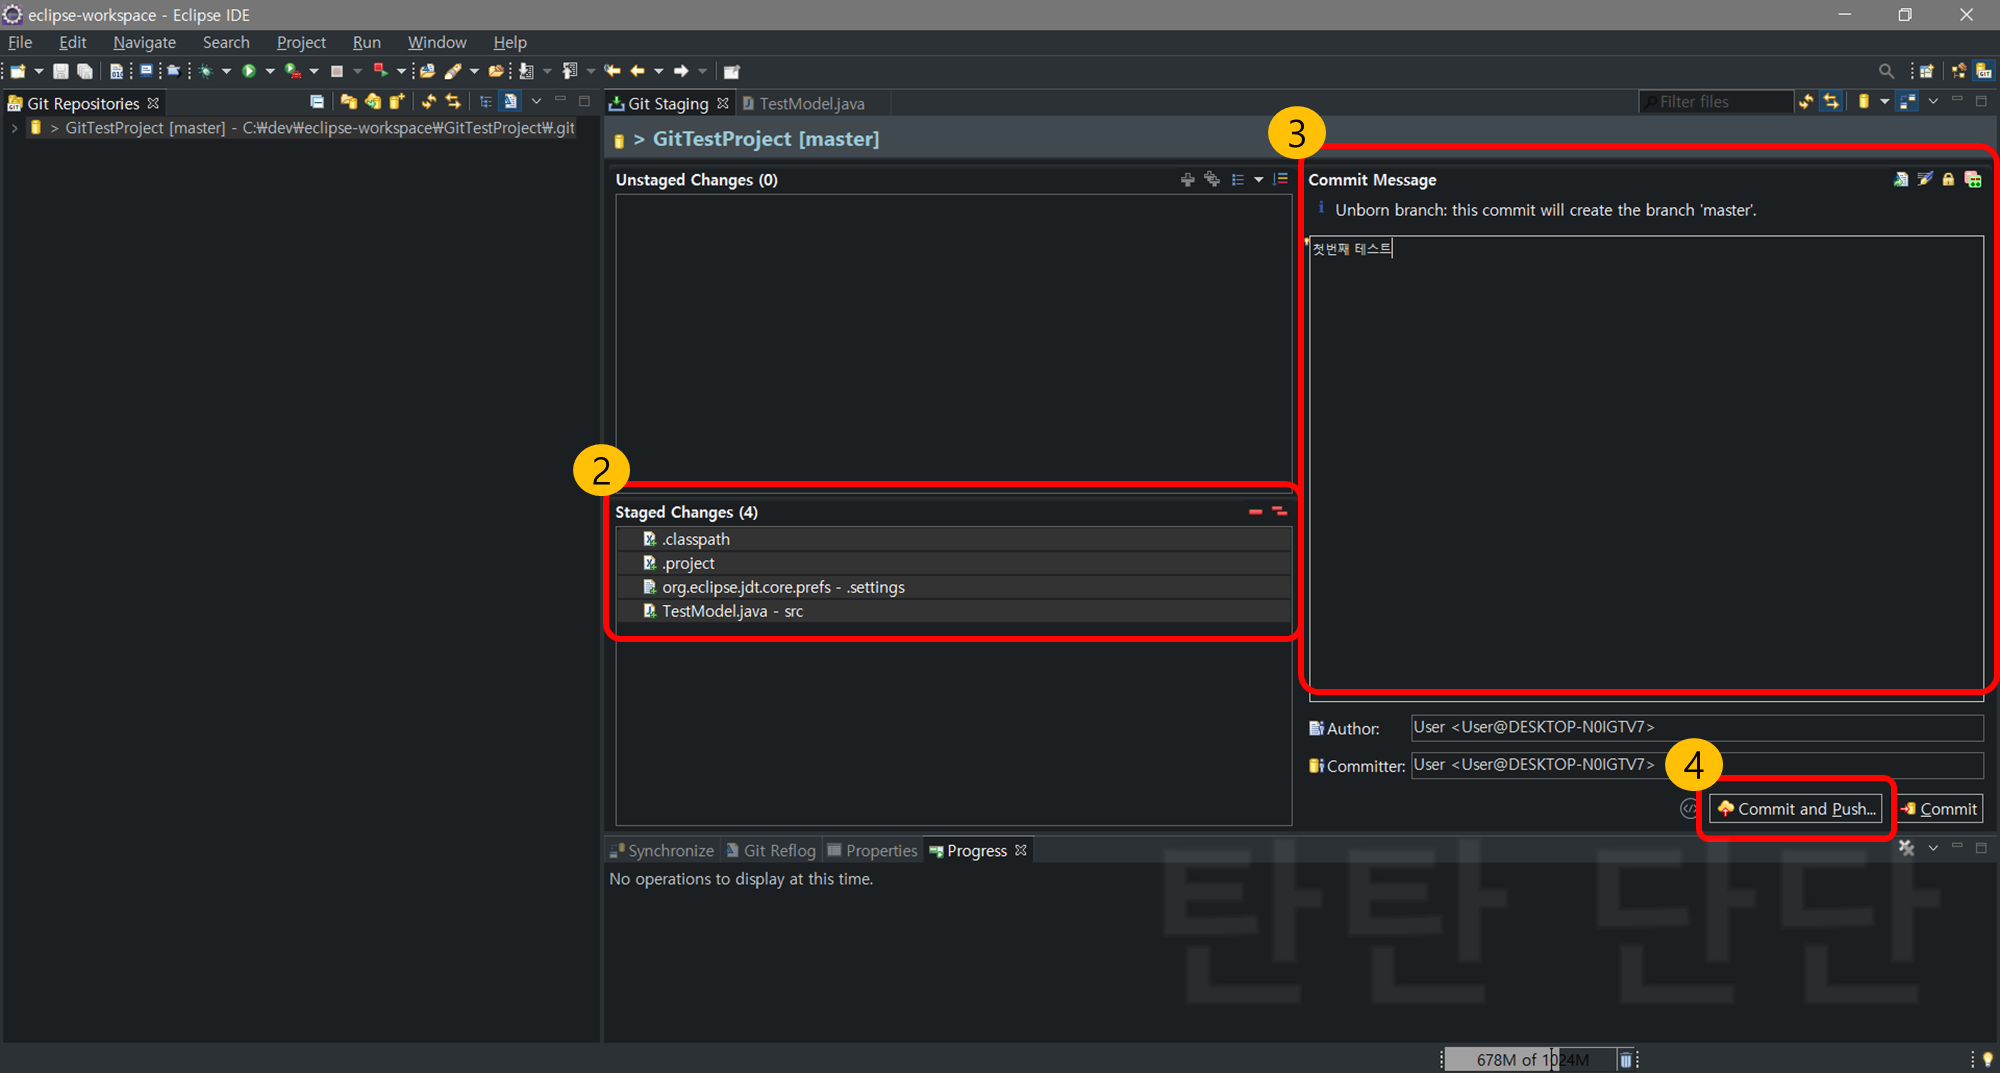This screenshot has height=1073, width=2000.
Task: Click Create new Git repository icon
Action: coord(397,101)
